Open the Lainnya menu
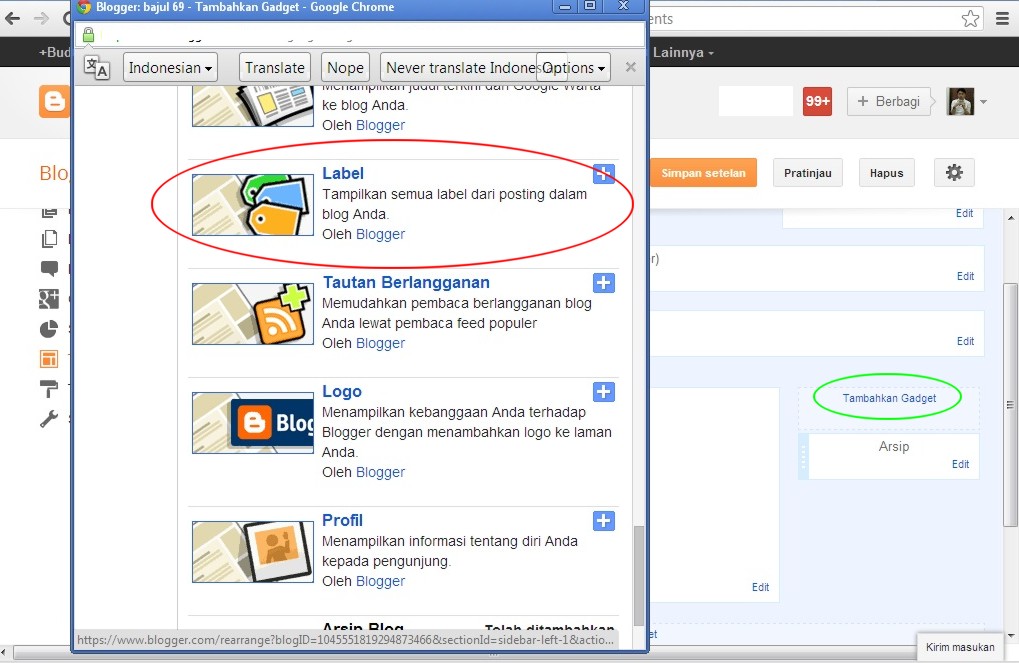1019x663 pixels. pyautogui.click(x=683, y=53)
